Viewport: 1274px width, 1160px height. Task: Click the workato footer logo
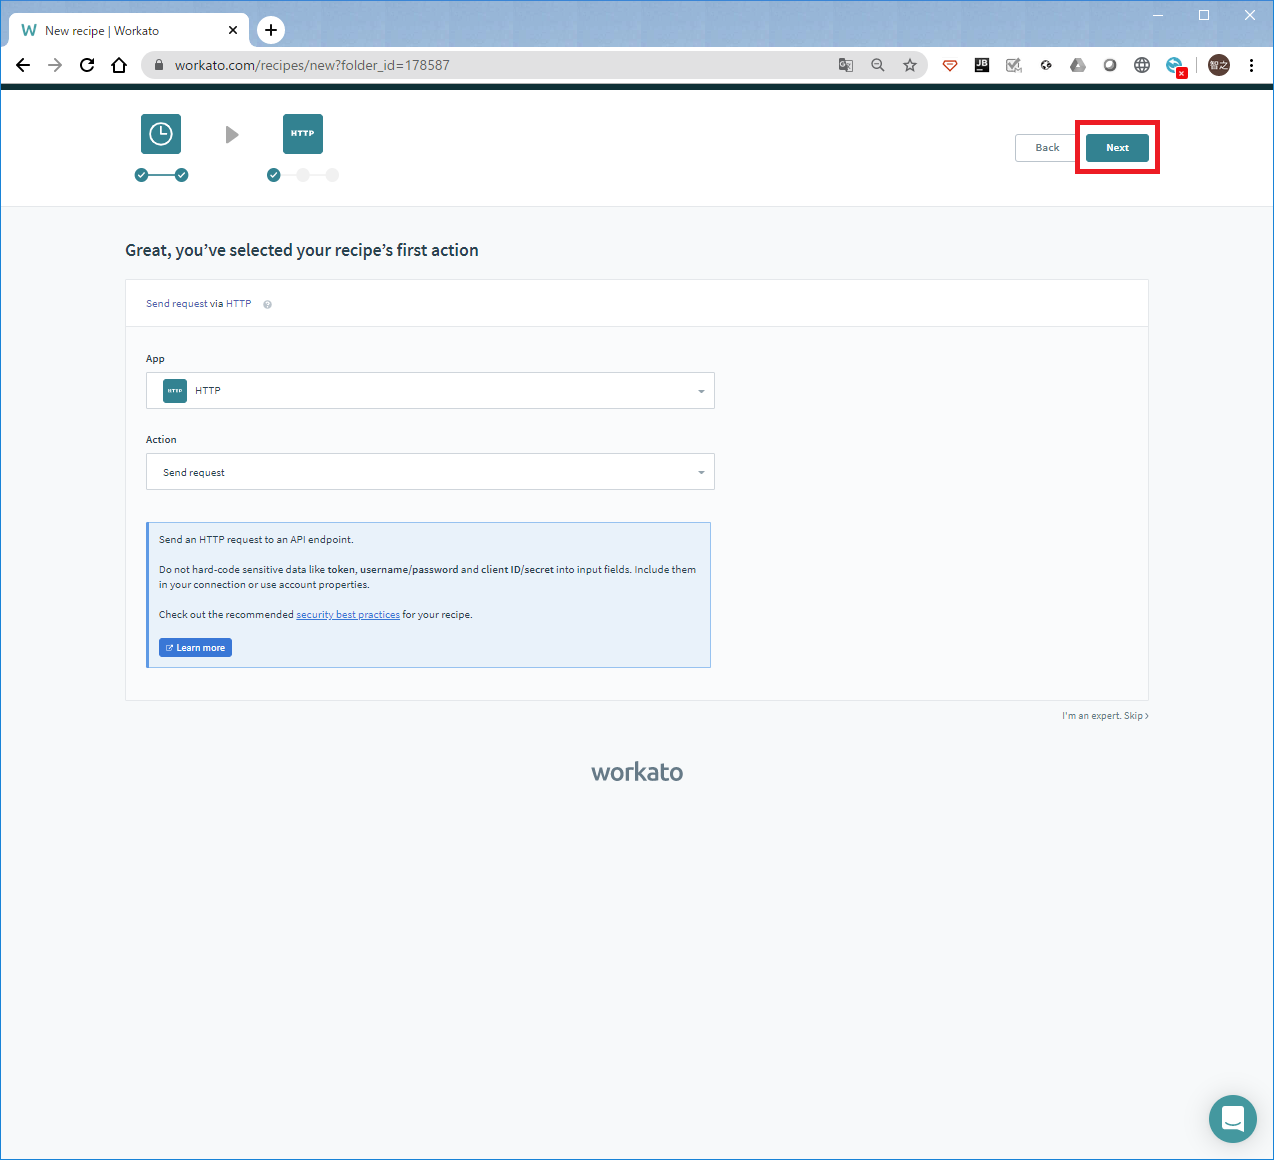click(637, 772)
